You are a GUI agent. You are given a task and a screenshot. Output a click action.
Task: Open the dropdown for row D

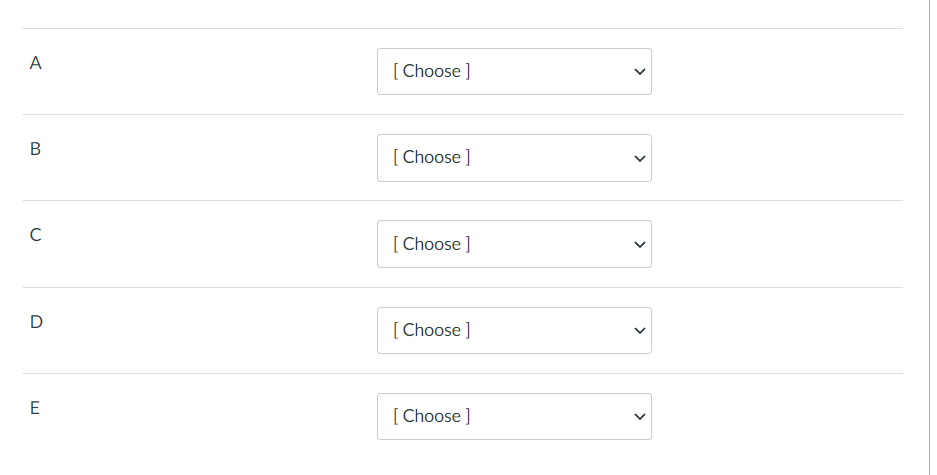[514, 330]
